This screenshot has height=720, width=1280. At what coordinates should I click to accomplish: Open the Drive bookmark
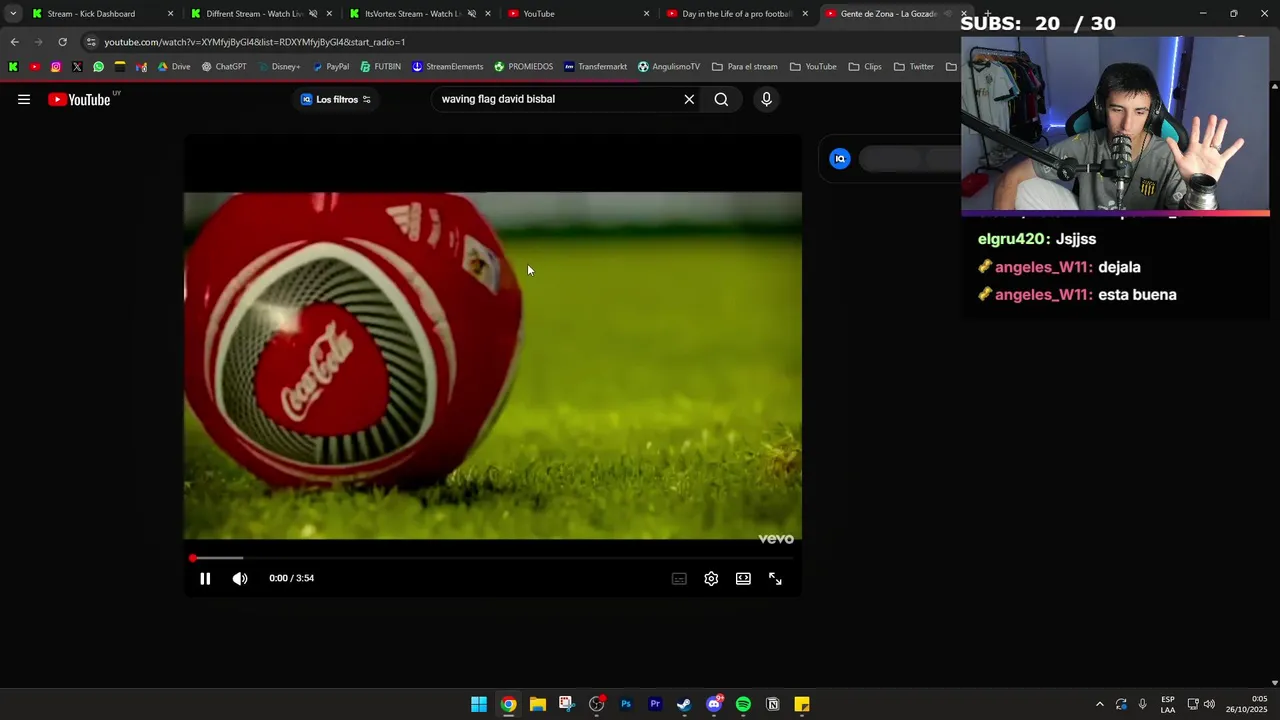coord(173,67)
